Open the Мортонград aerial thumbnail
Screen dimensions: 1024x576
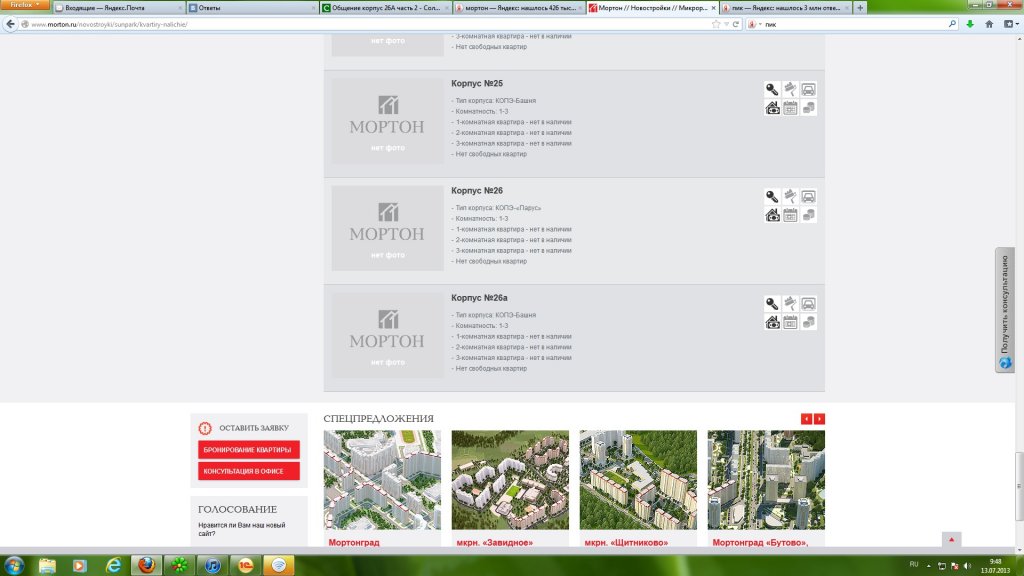pyautogui.click(x=382, y=479)
